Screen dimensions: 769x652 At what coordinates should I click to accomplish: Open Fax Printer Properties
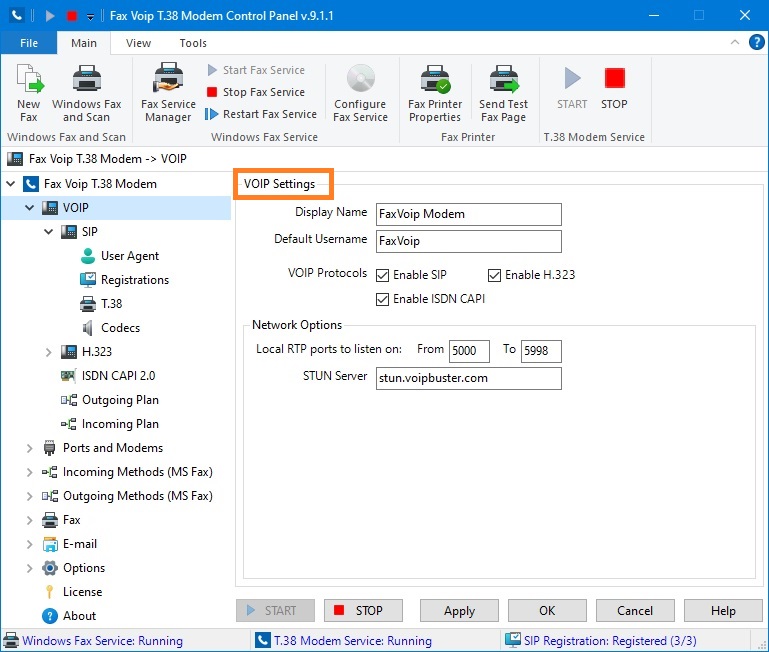click(x=435, y=93)
